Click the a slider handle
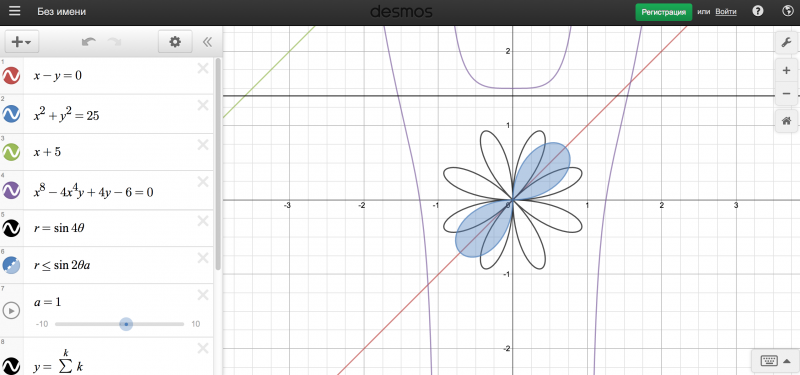 (126, 324)
